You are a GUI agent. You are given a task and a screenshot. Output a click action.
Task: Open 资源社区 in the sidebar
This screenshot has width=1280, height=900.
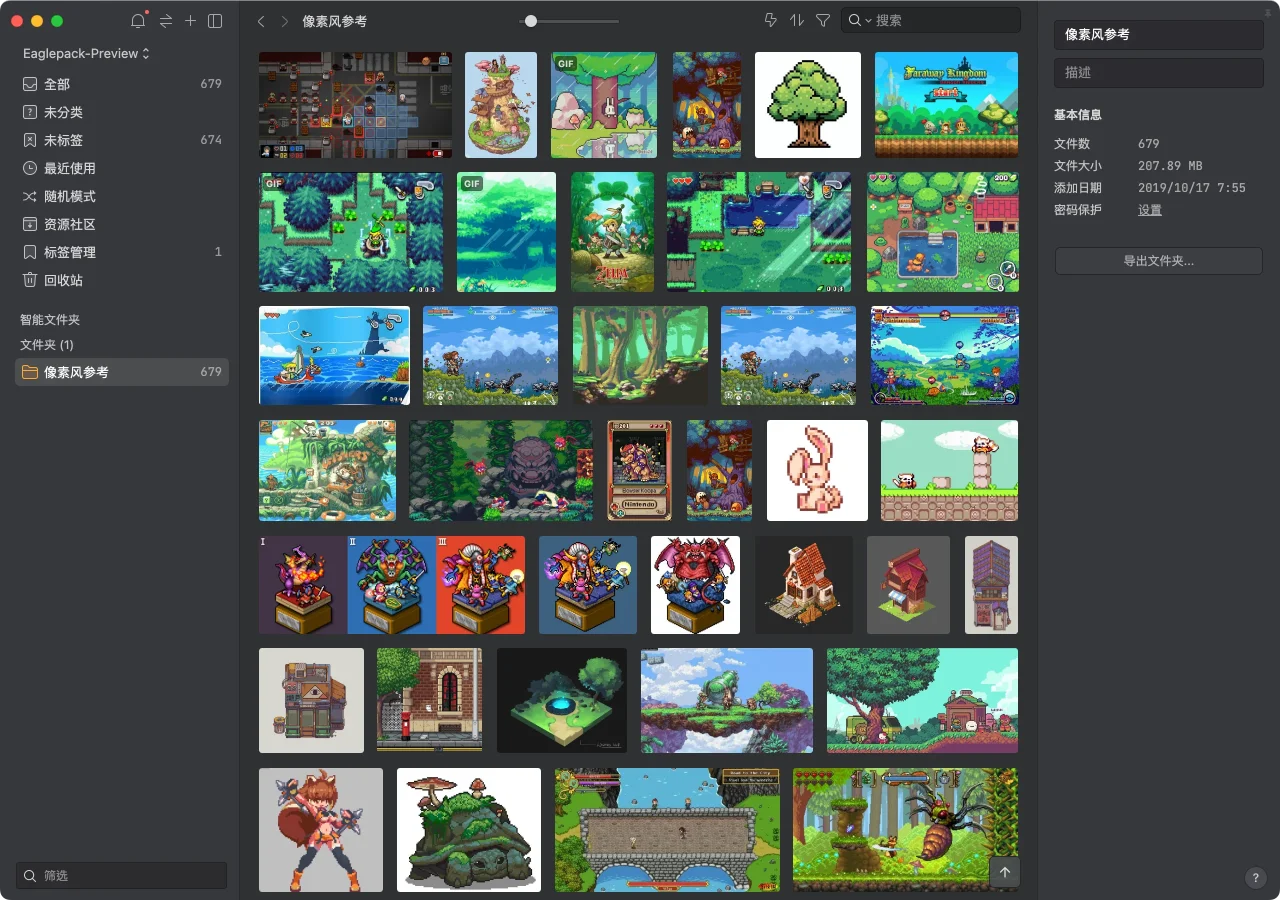coord(122,224)
